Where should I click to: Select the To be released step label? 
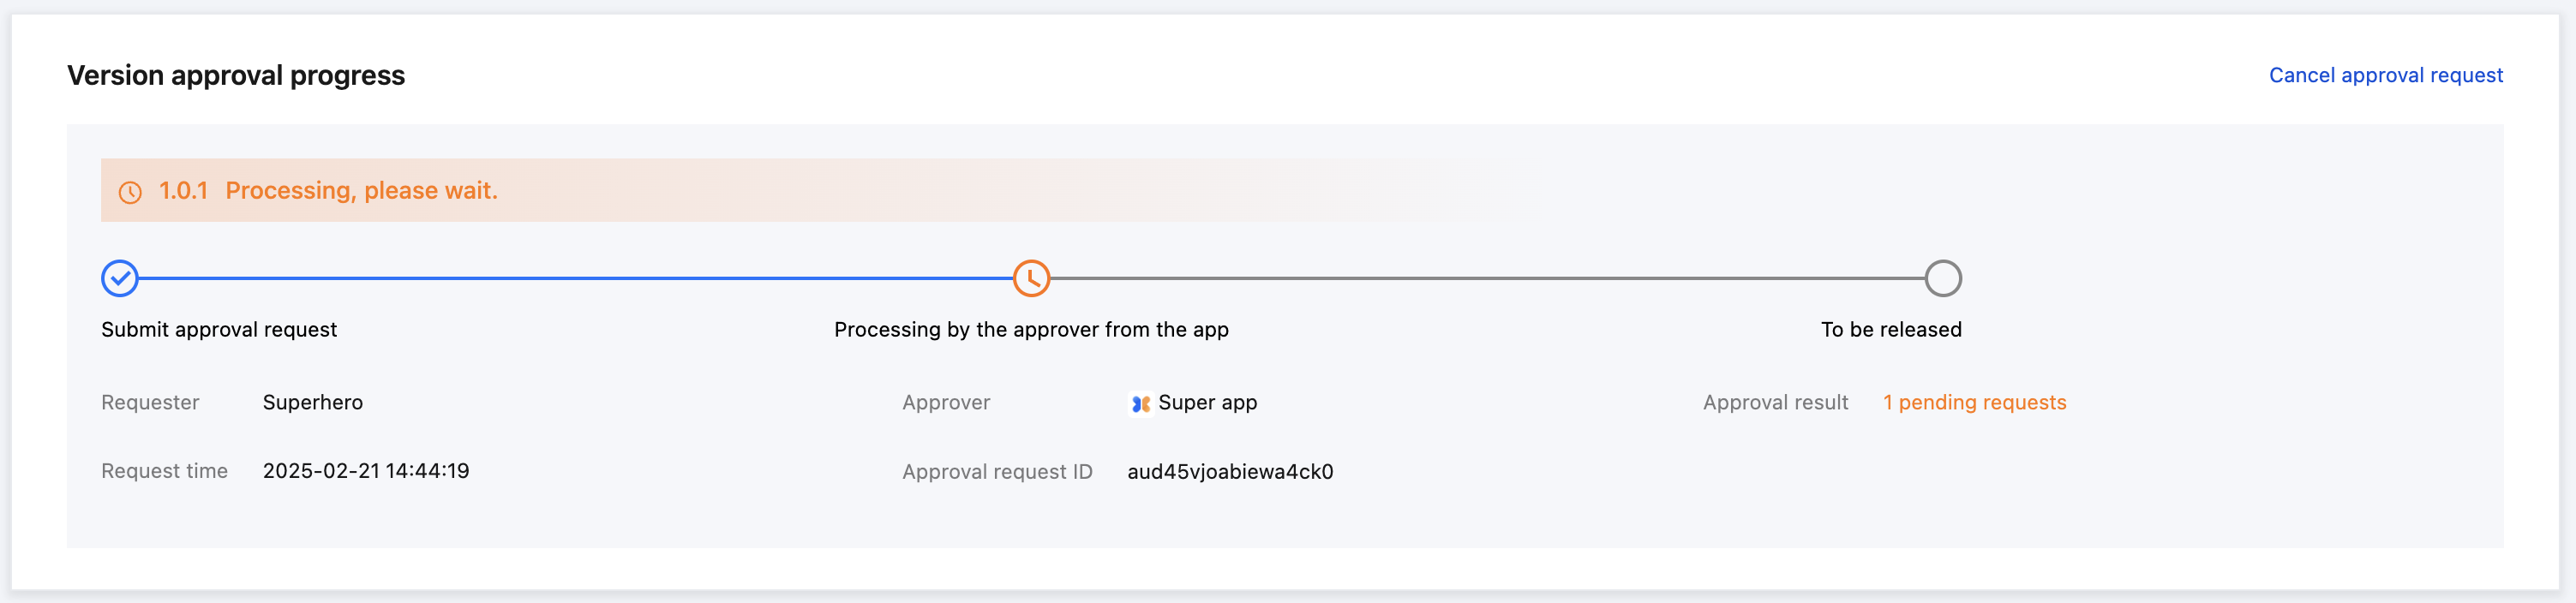[x=1890, y=329]
